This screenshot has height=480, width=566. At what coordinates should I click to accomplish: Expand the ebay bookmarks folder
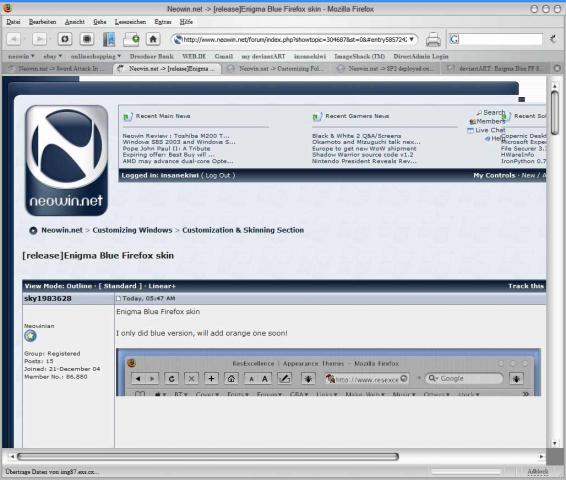53,56
